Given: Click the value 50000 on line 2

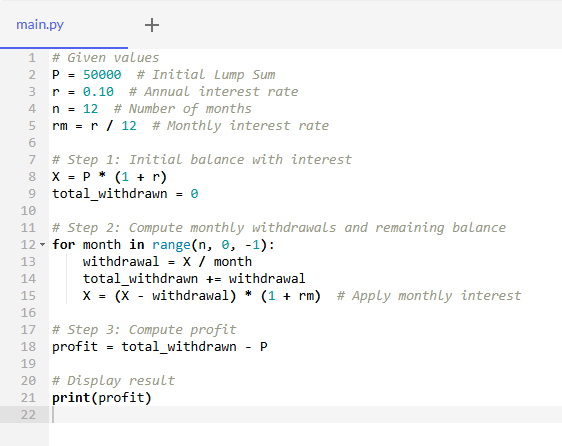Looking at the screenshot, I should coord(102,75).
